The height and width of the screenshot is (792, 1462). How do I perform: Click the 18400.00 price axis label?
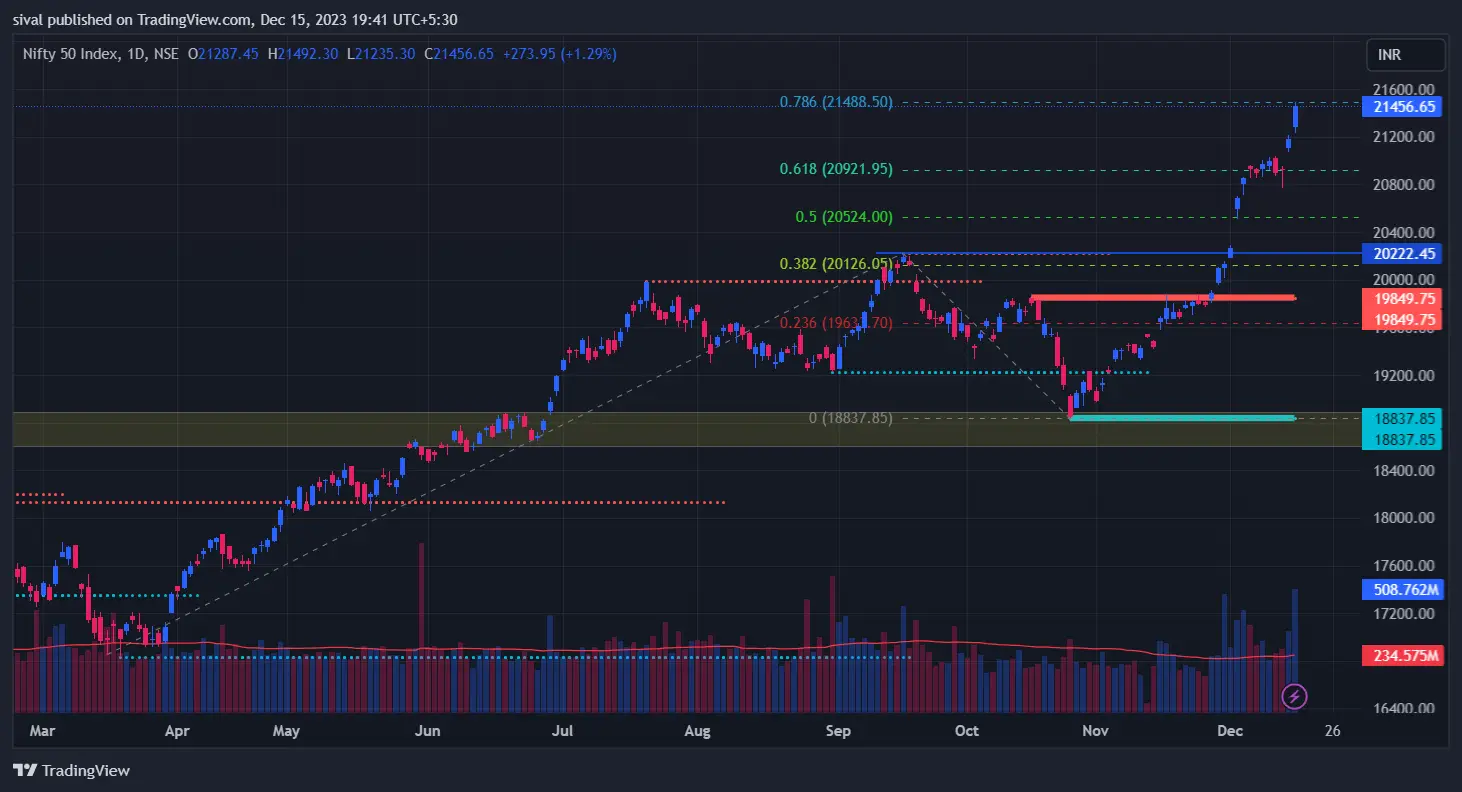1404,471
